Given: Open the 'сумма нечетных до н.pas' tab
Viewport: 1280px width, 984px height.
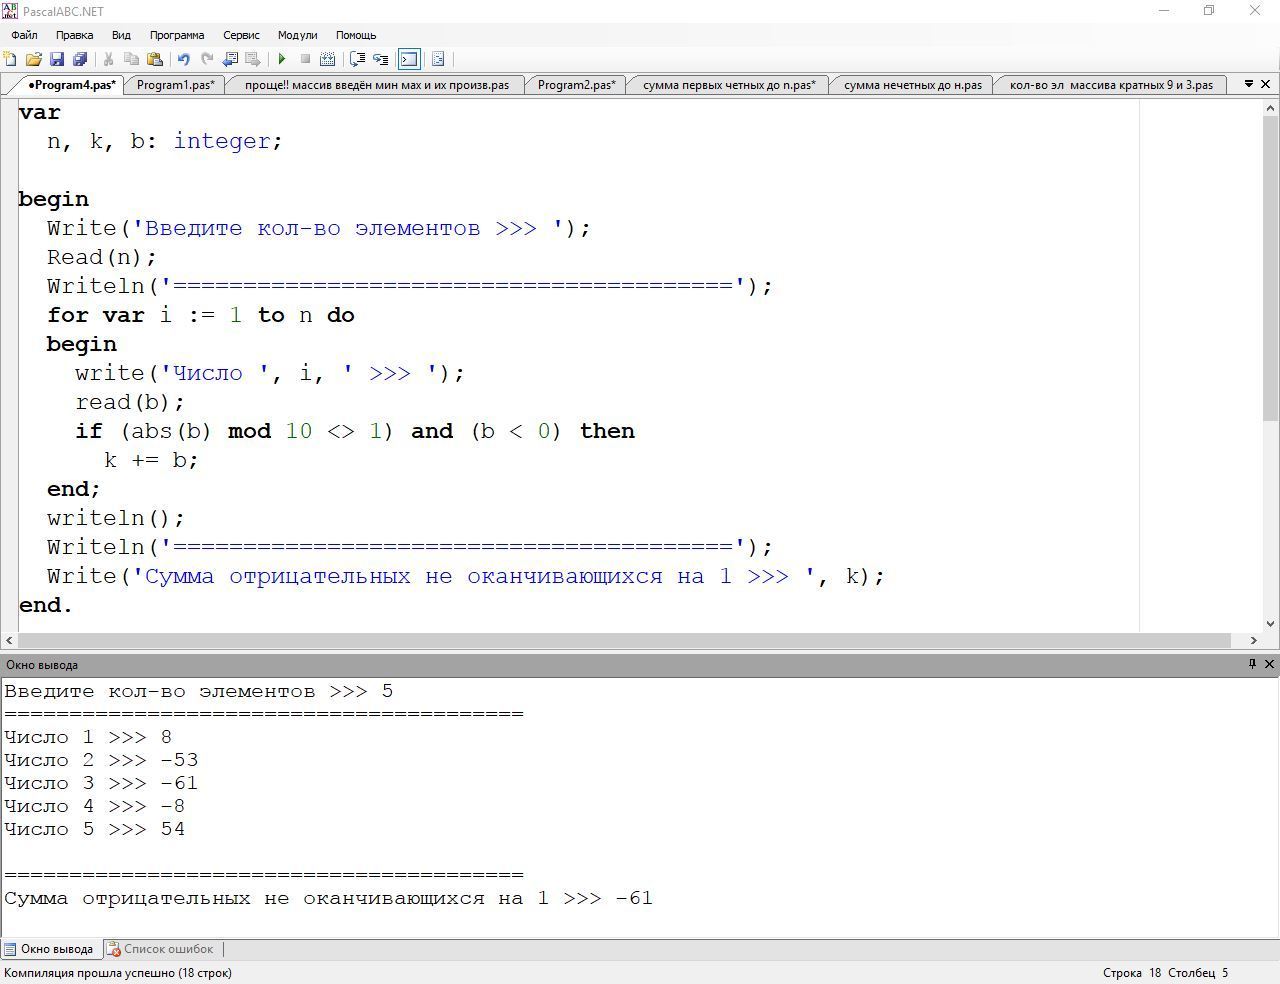Looking at the screenshot, I should pyautogui.click(x=913, y=85).
